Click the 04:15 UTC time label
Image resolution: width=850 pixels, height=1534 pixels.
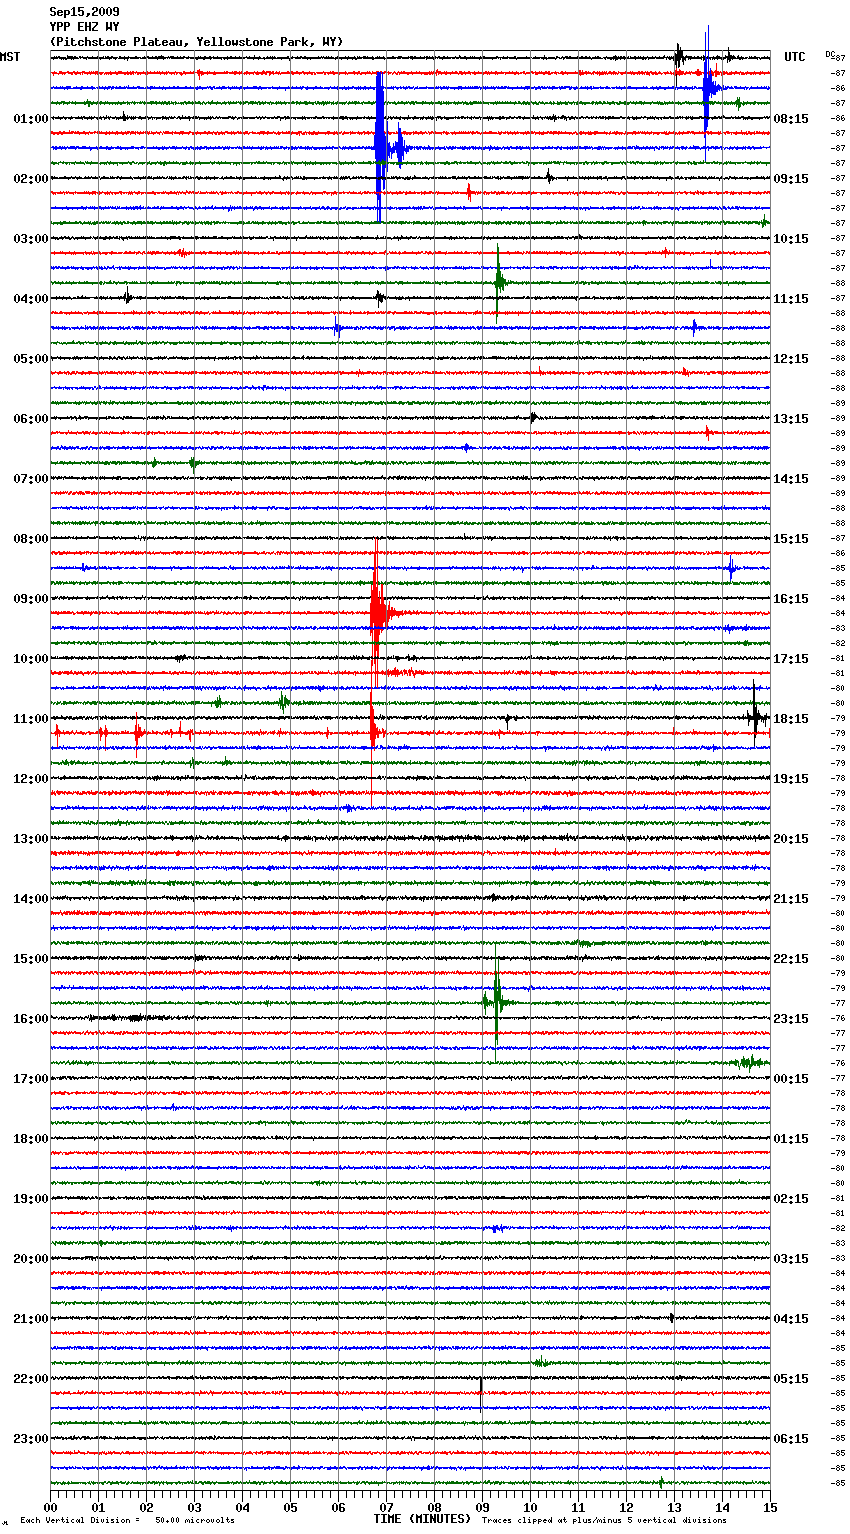[791, 1319]
